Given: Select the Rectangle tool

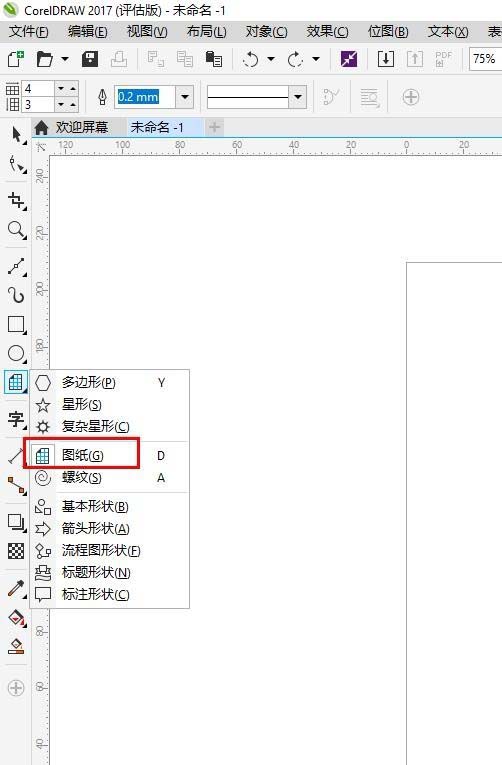Looking at the screenshot, I should 17,324.
